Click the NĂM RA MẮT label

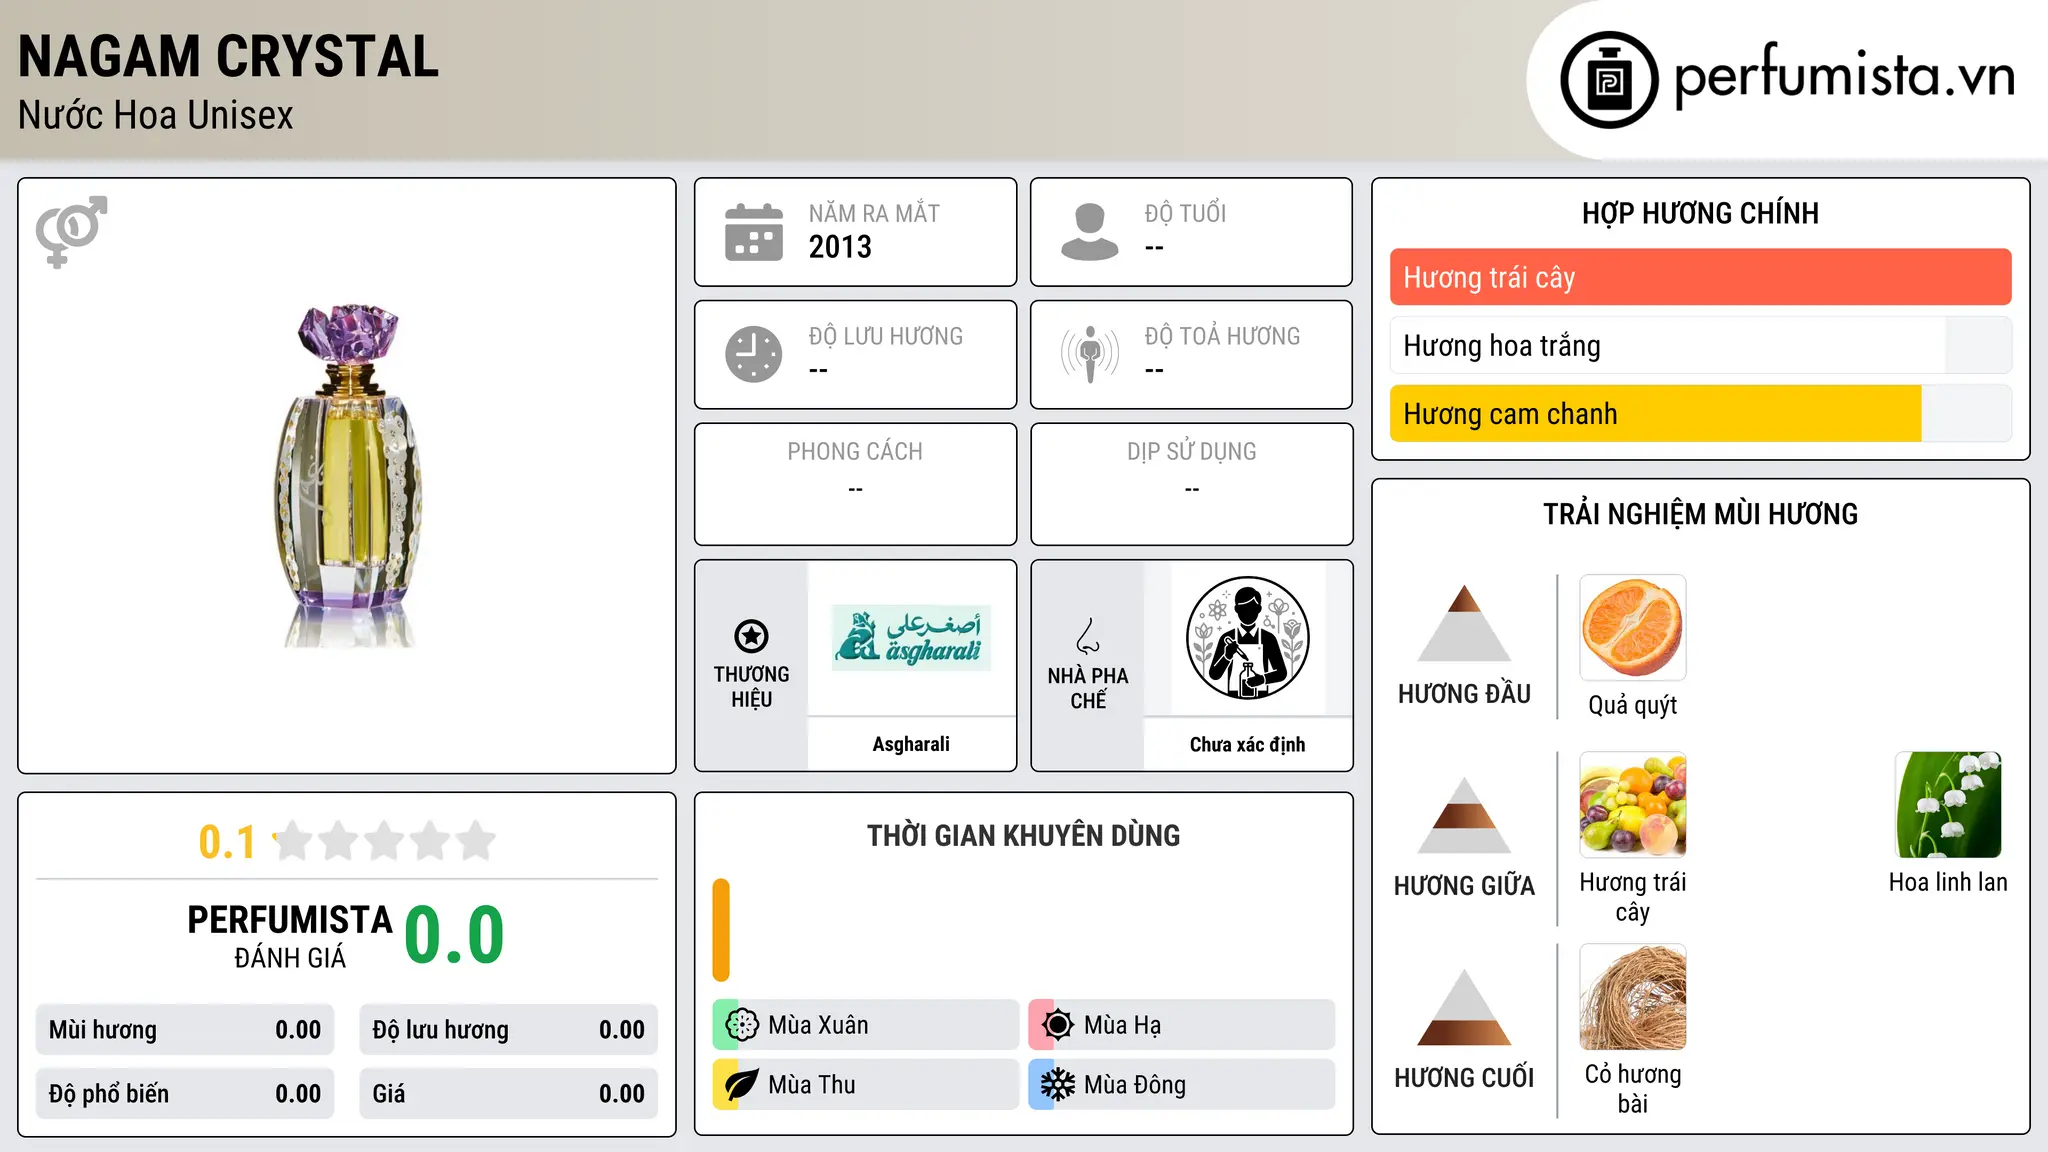(874, 213)
